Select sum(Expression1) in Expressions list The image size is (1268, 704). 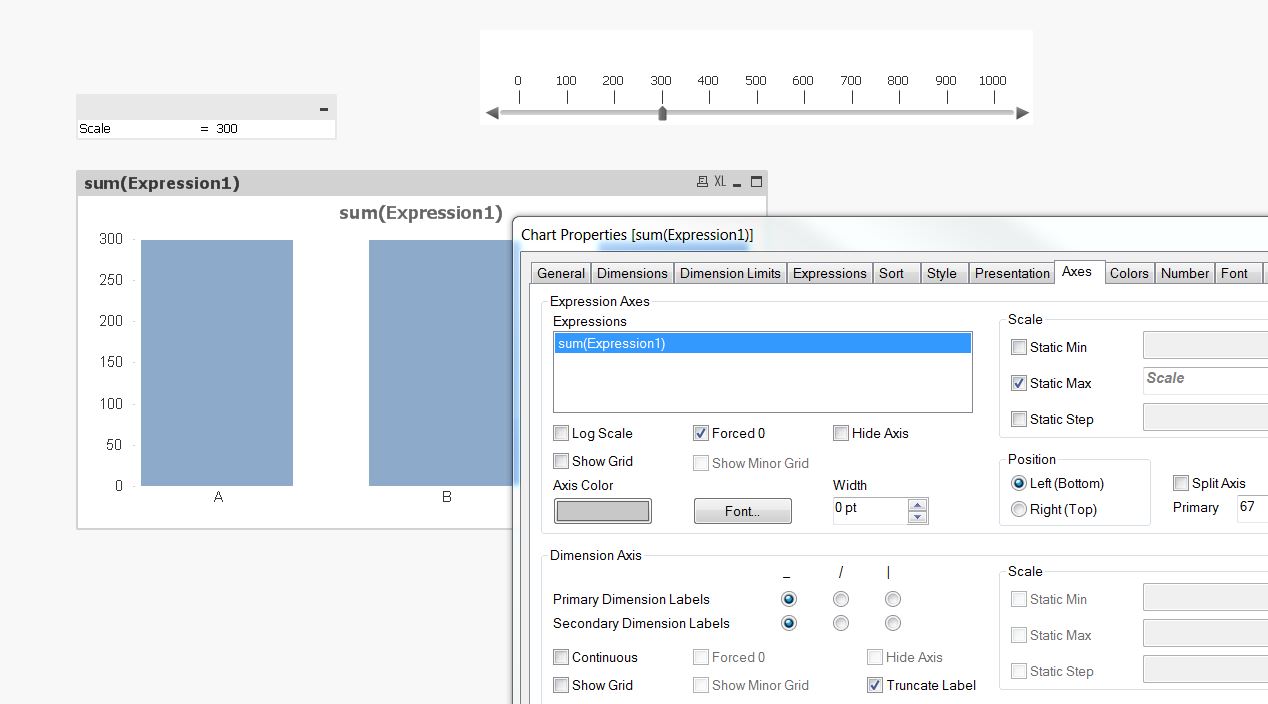(x=763, y=343)
